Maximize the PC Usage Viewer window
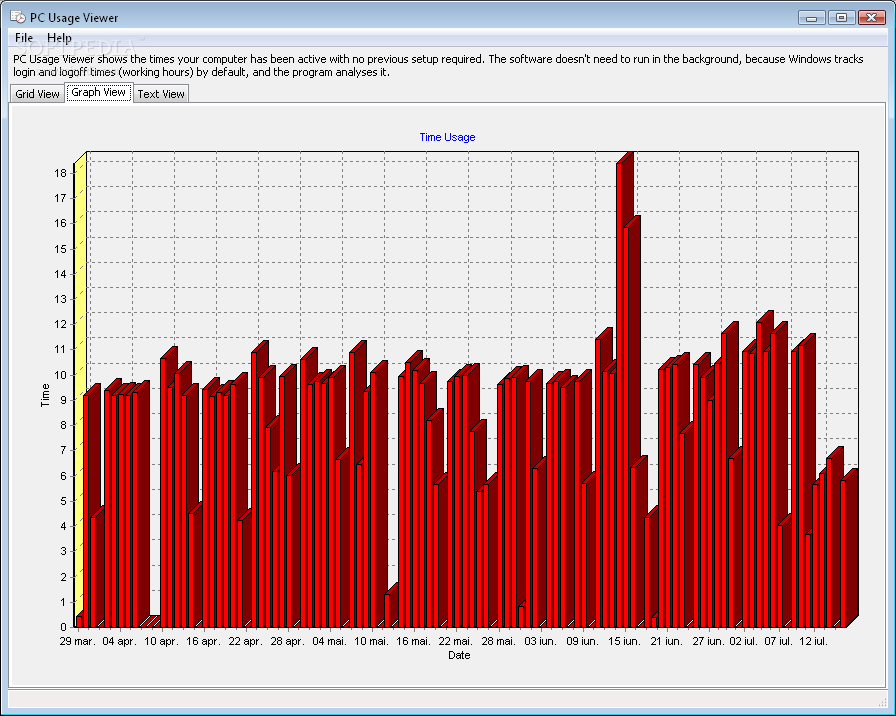This screenshot has width=896, height=716. [x=841, y=18]
